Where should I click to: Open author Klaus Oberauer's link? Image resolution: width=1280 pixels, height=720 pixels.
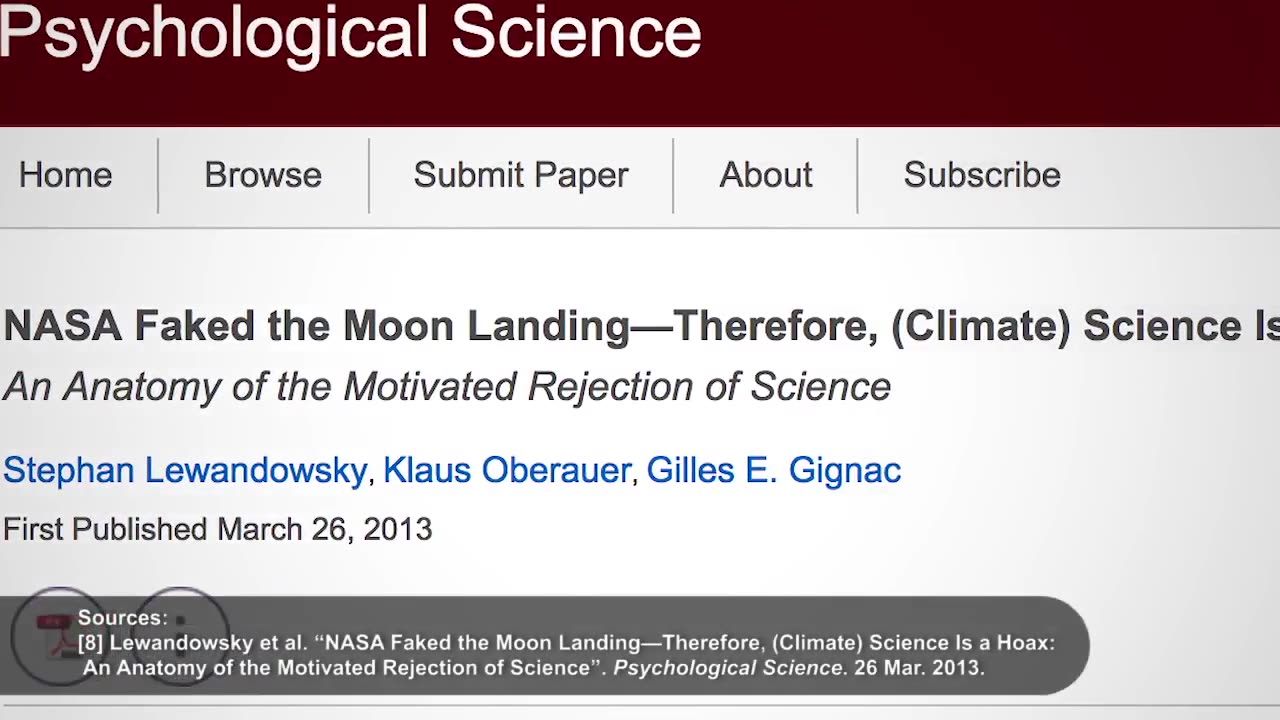tap(507, 470)
